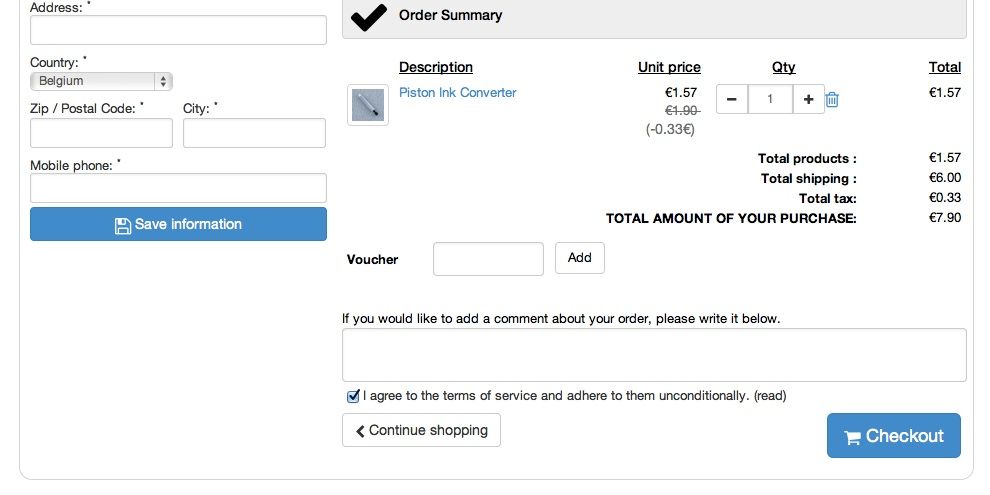The width and height of the screenshot is (990, 495).
Task: Focus the Address input field
Action: pos(179,30)
